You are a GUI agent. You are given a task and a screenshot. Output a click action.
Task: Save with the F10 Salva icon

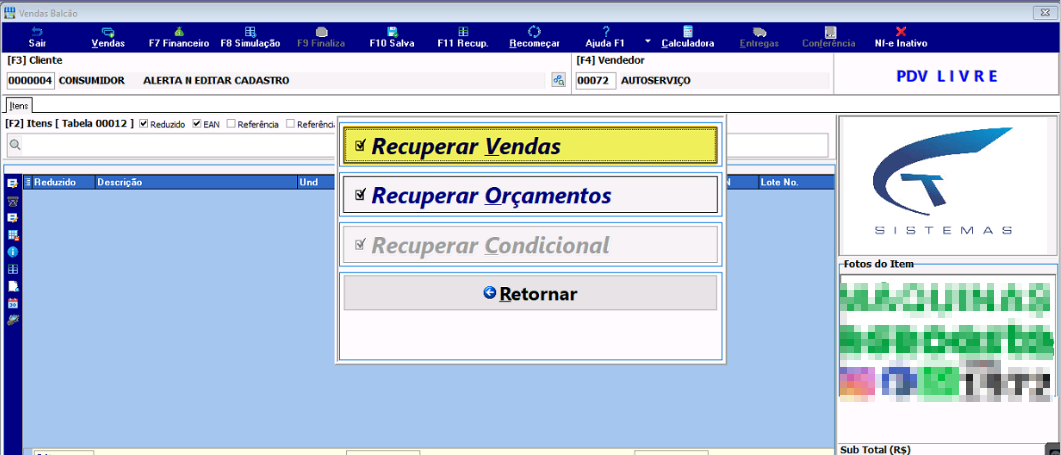392,32
